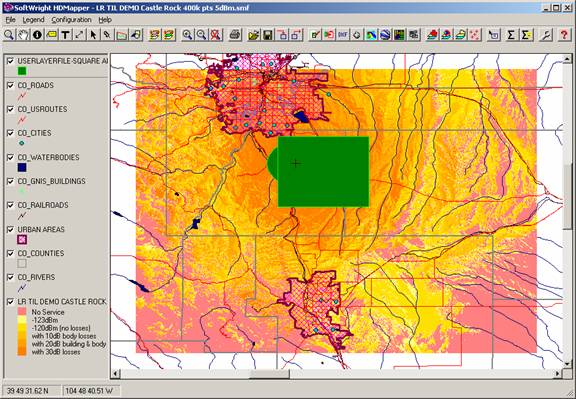Open the red question mark help icon
The image size is (576, 399).
(x=564, y=35)
